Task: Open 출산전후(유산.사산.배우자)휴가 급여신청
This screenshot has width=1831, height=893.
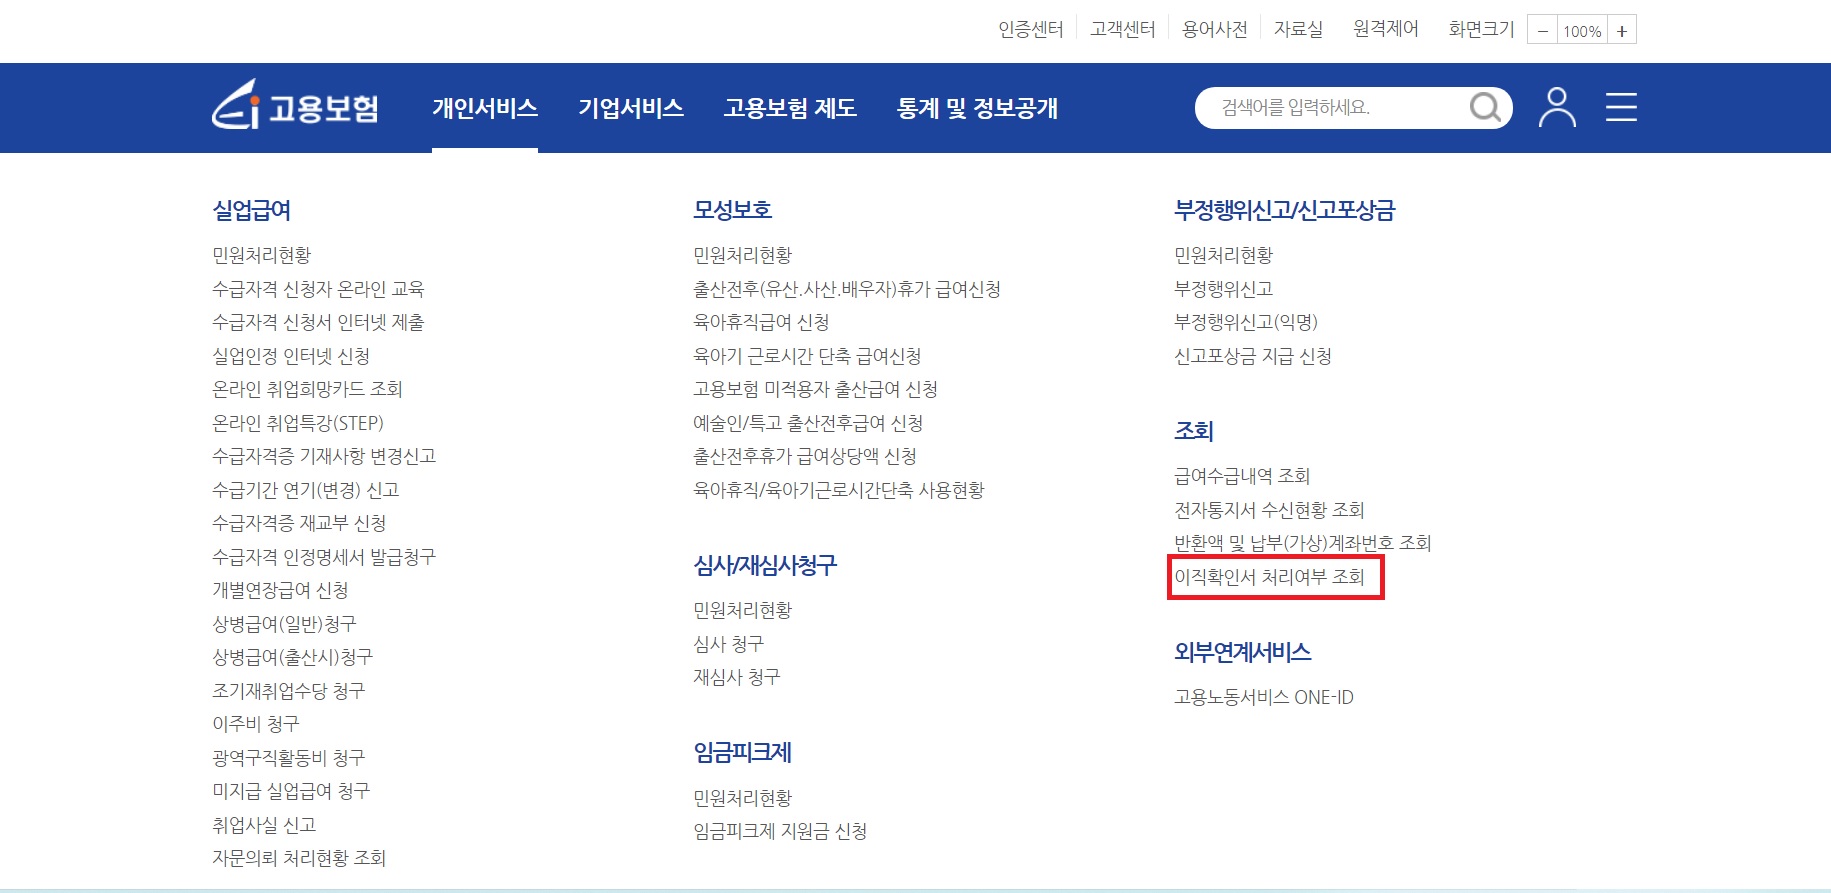Action: pos(847,289)
